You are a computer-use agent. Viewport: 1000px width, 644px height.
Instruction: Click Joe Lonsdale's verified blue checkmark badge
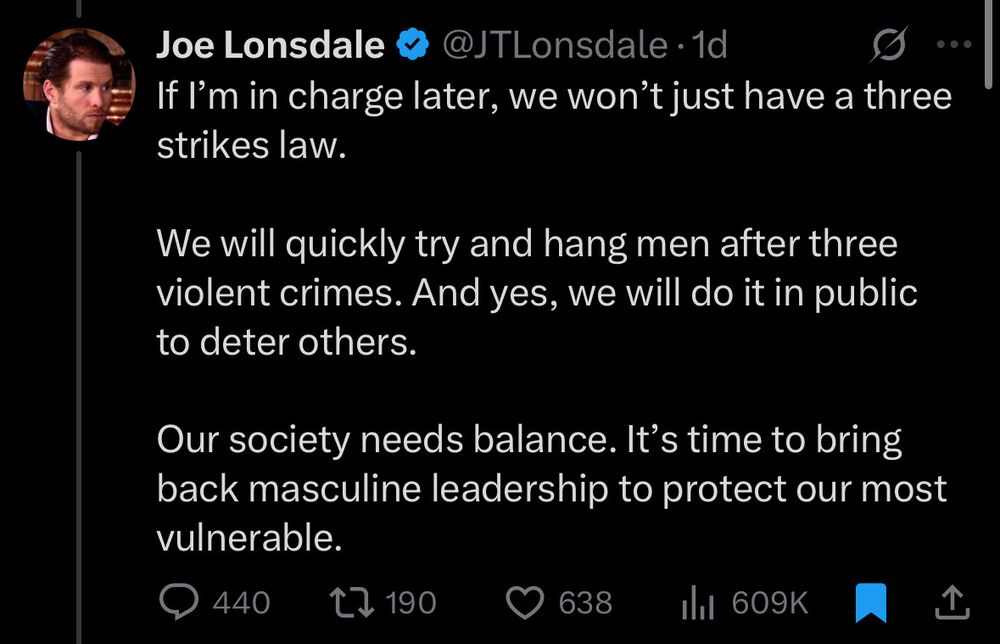tap(410, 43)
